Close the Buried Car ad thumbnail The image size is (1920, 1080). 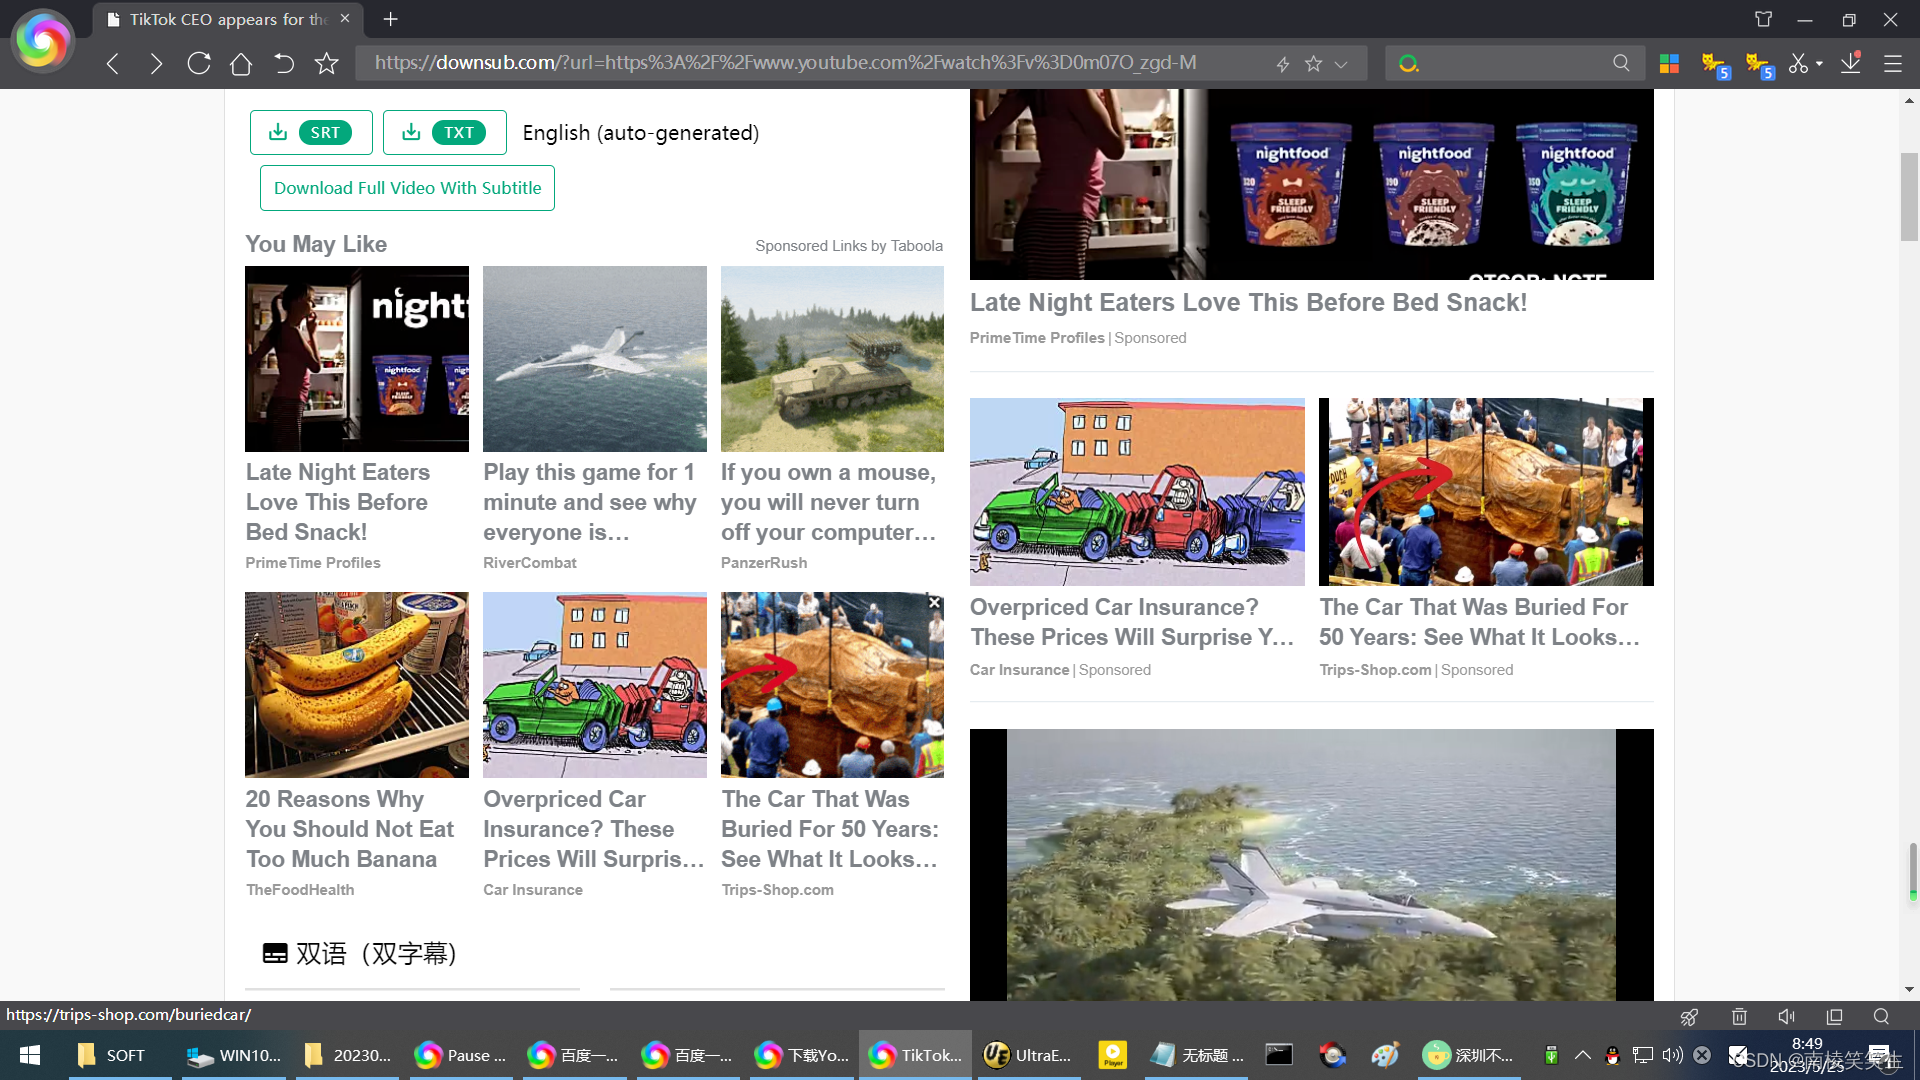click(934, 602)
